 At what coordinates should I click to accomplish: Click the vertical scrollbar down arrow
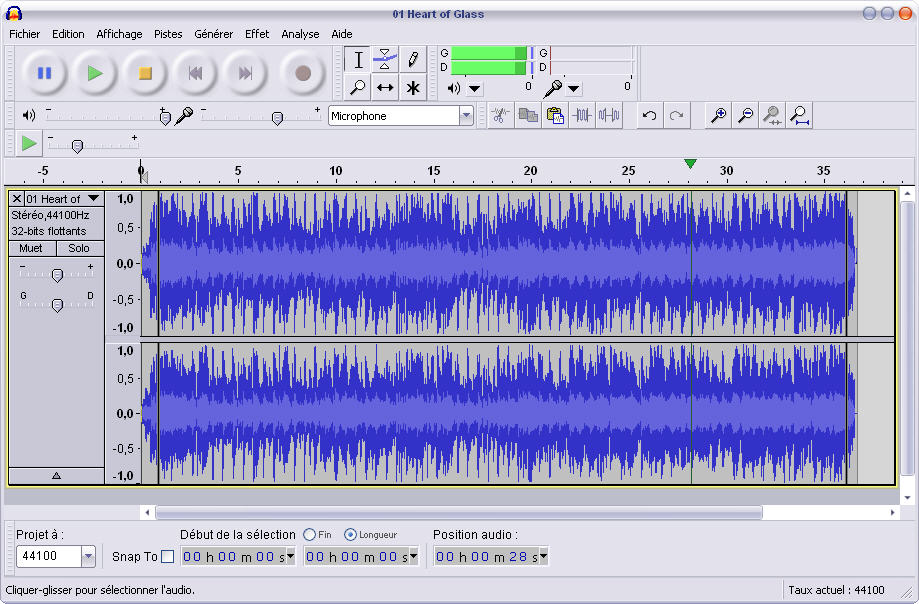pyautogui.click(x=907, y=498)
